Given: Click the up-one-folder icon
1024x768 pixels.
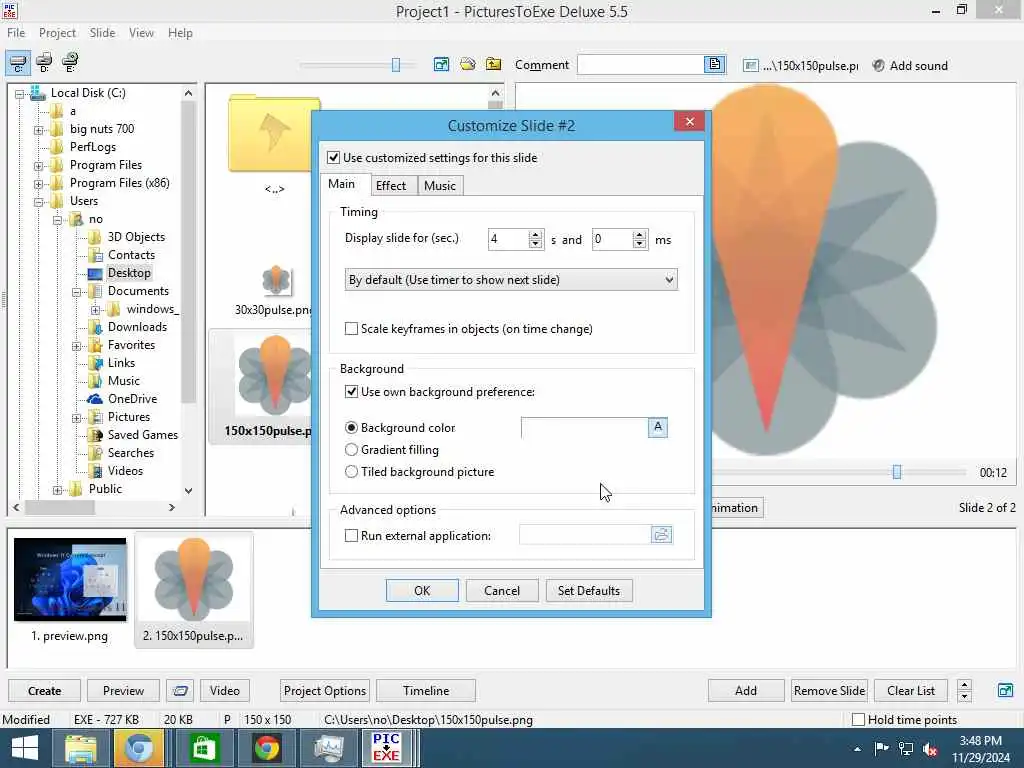Looking at the screenshot, I should [x=494, y=64].
